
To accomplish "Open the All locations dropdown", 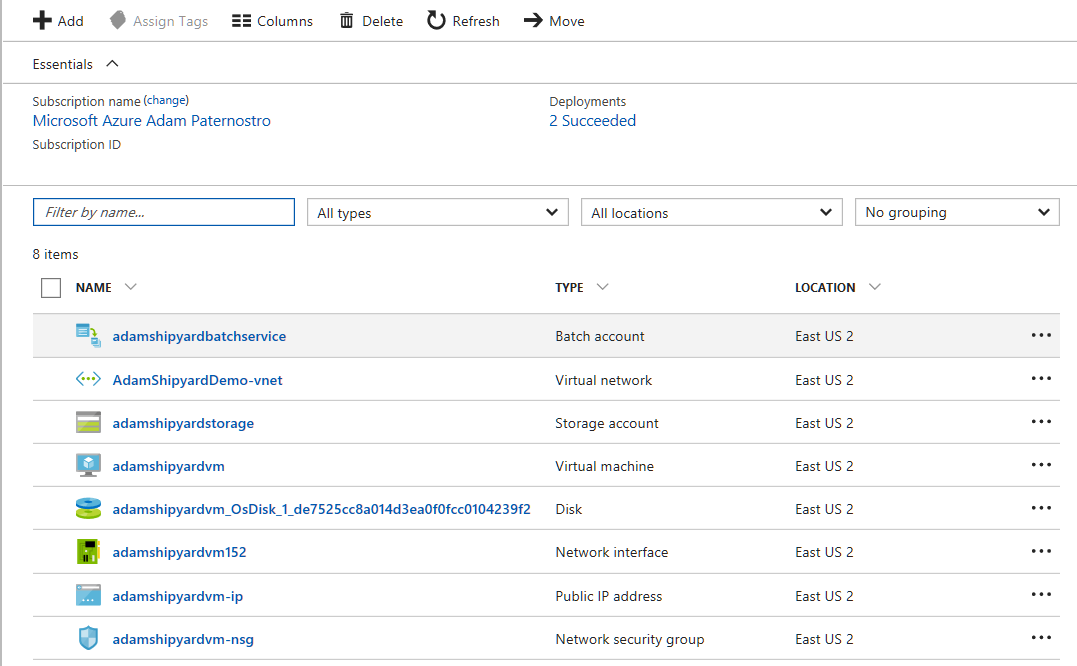I will click(712, 212).
